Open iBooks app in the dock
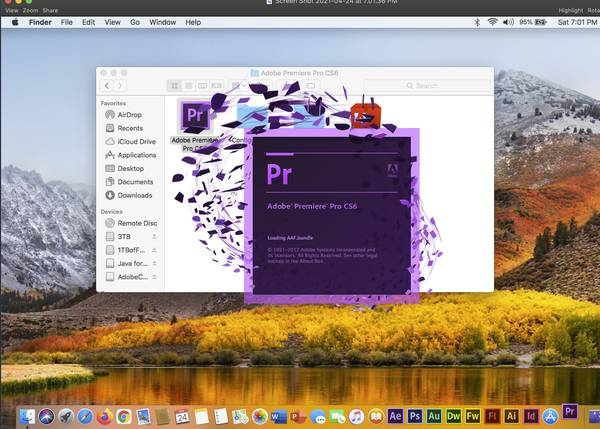 pos(376,416)
